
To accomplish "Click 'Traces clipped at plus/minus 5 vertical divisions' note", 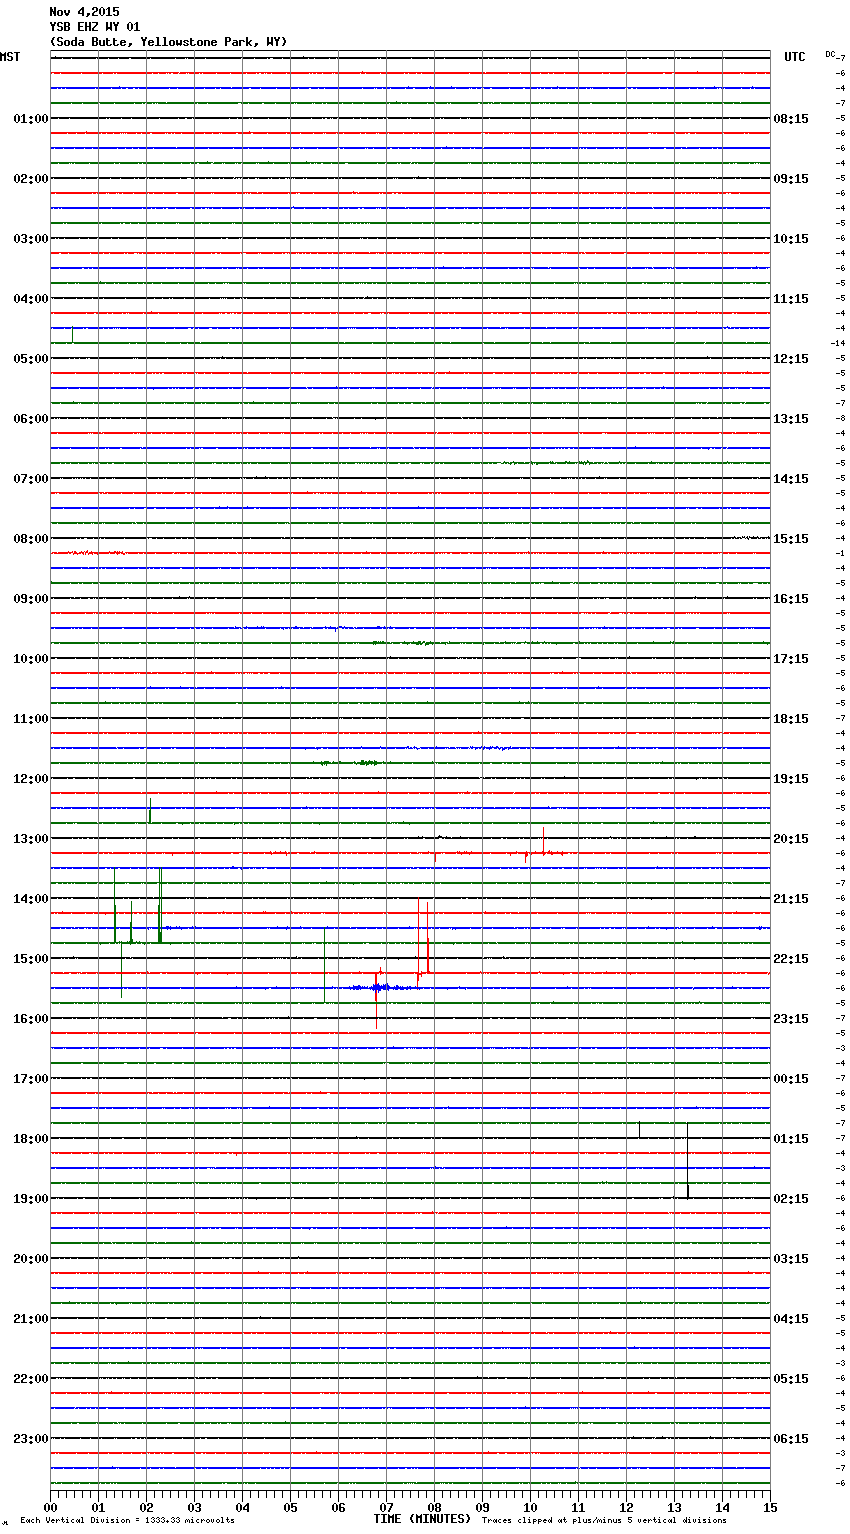I will tap(604, 1521).
